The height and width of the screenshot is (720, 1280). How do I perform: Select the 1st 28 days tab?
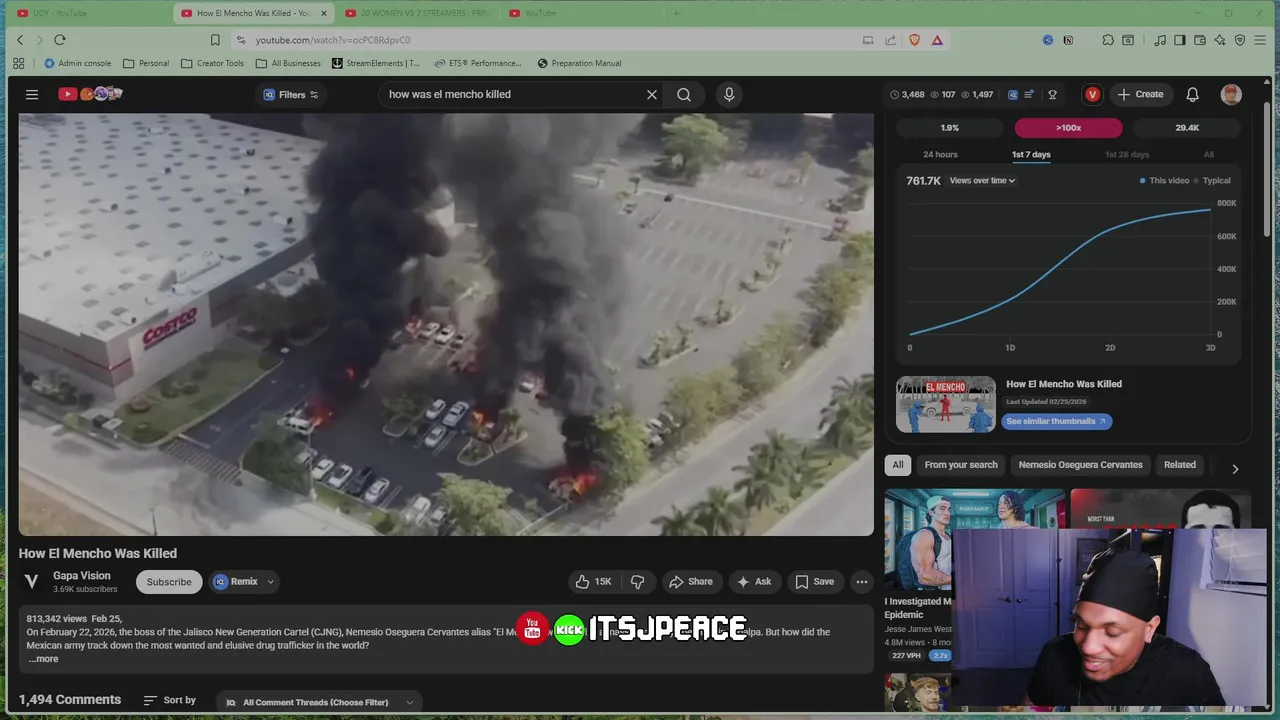[x=1127, y=155]
